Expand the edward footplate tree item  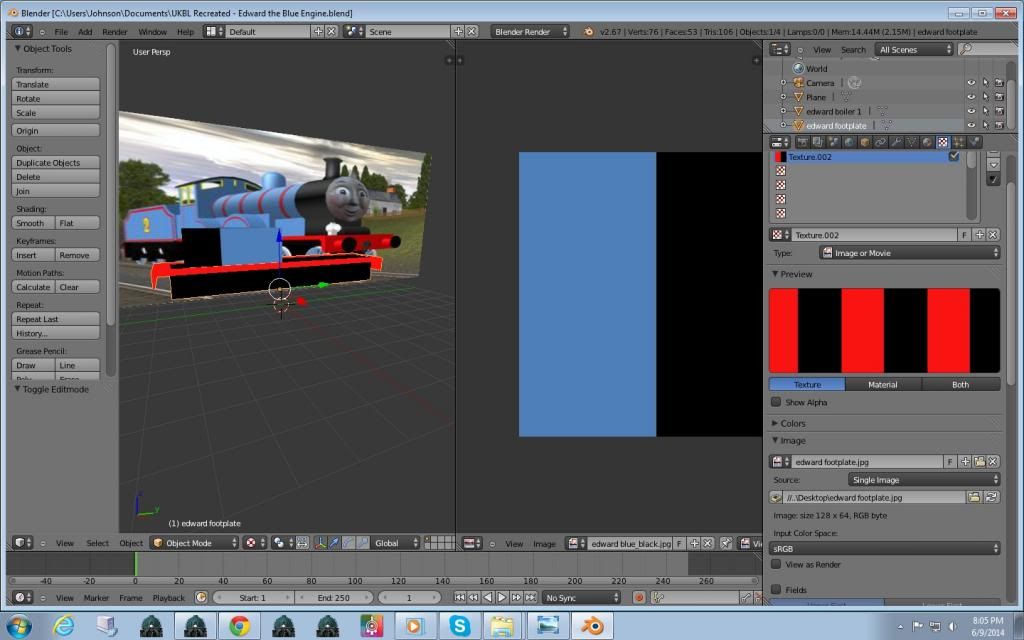click(783, 125)
